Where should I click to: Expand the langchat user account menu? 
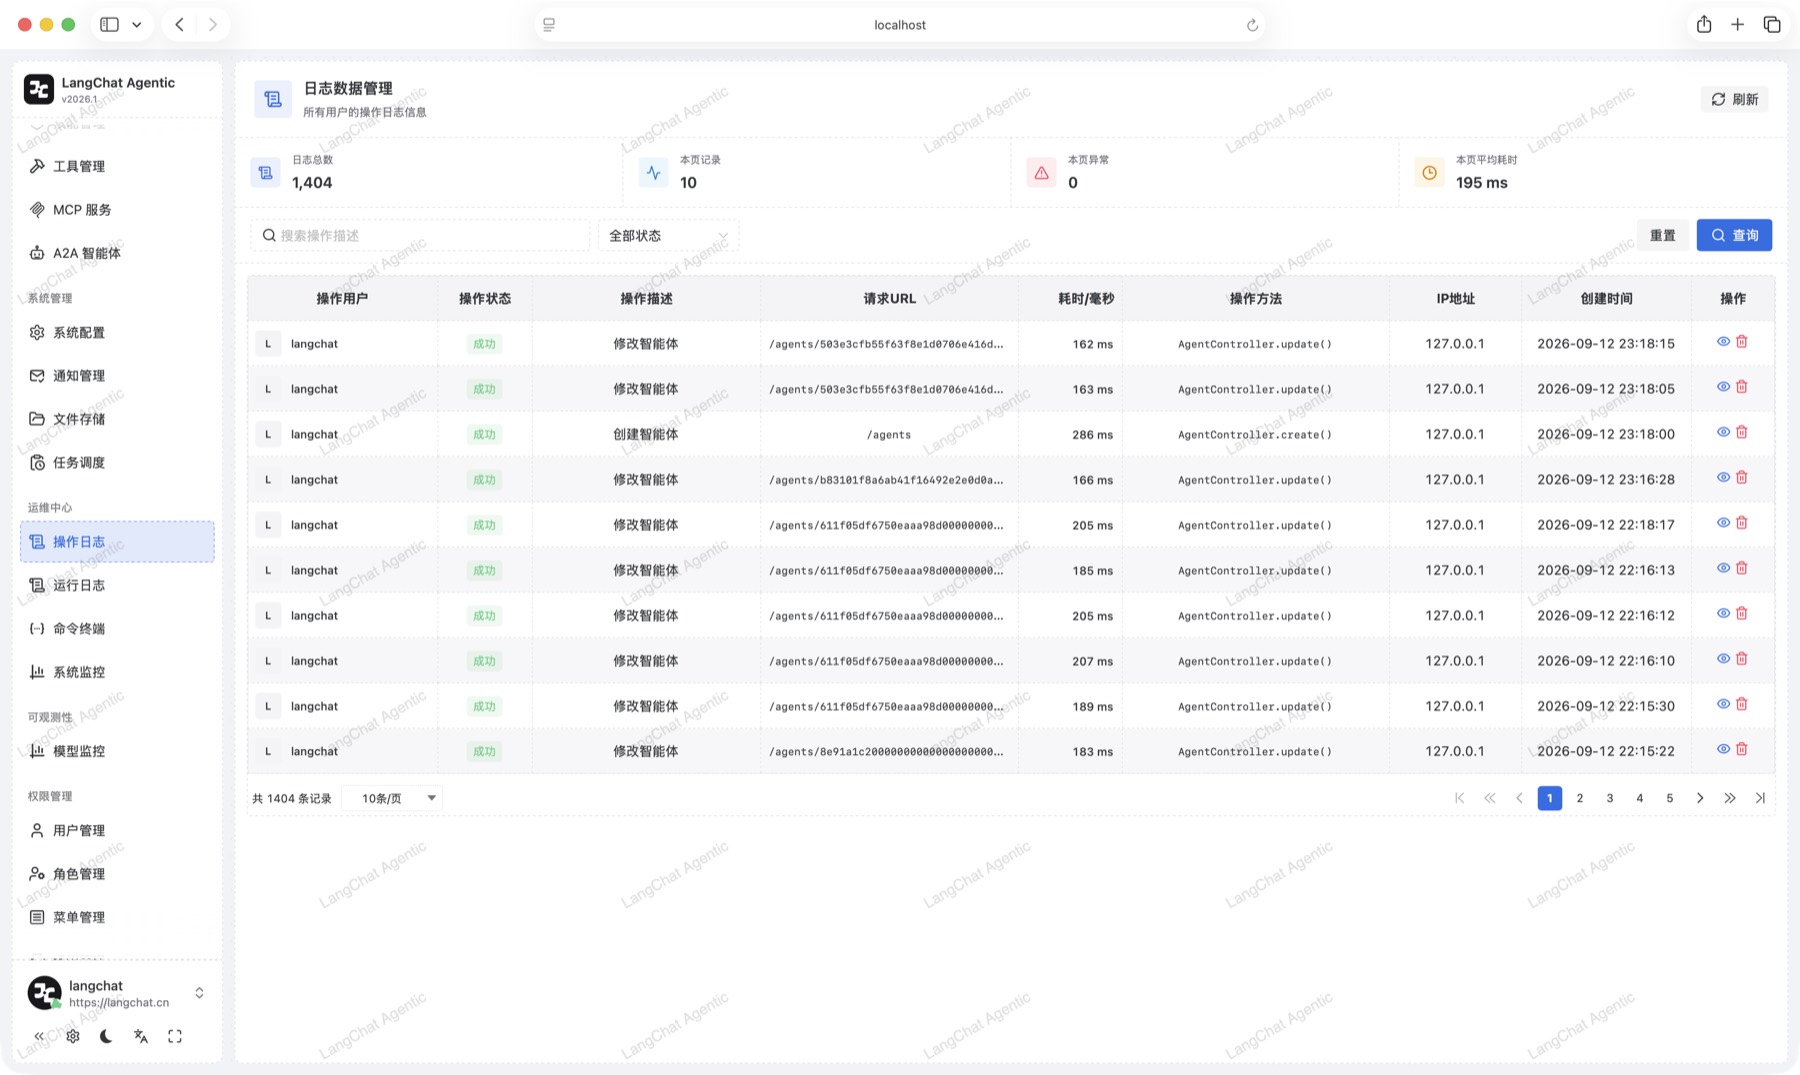(x=199, y=992)
